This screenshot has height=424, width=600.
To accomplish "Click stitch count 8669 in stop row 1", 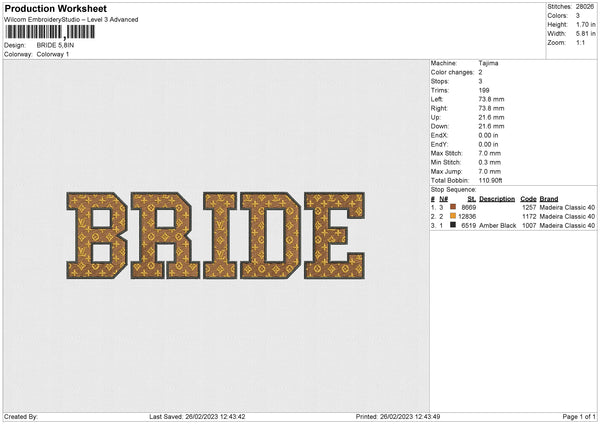I will [469, 207].
